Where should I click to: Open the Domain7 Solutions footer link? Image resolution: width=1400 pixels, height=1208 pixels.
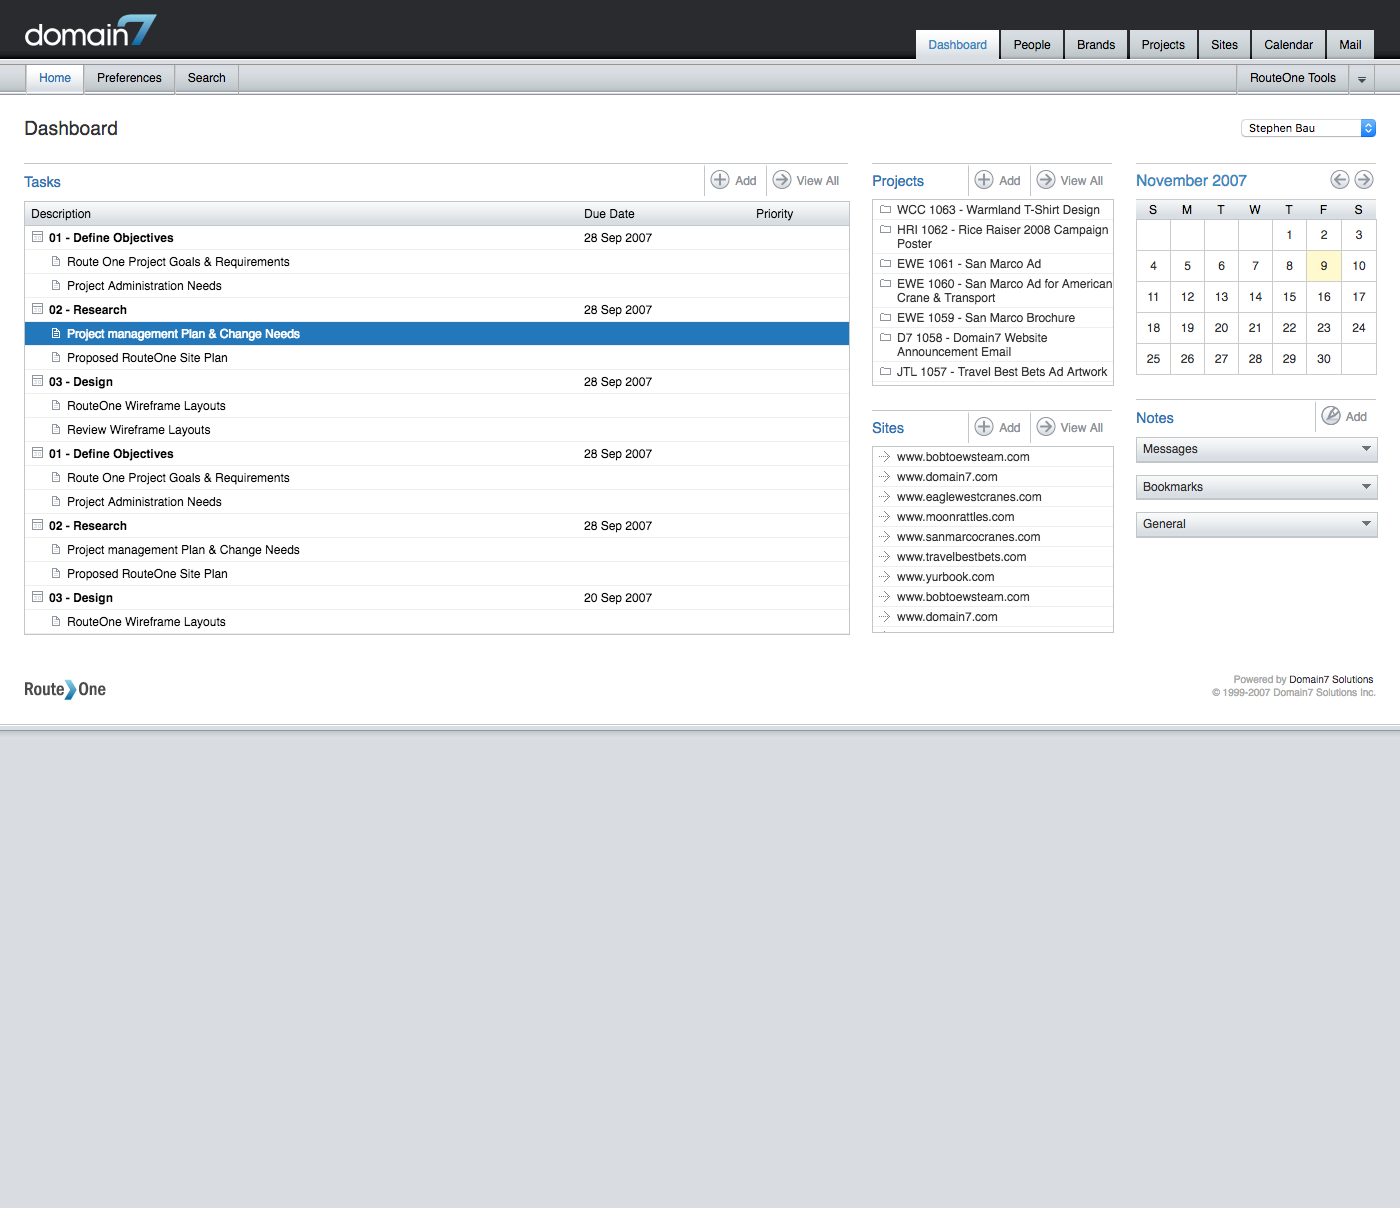(1330, 680)
